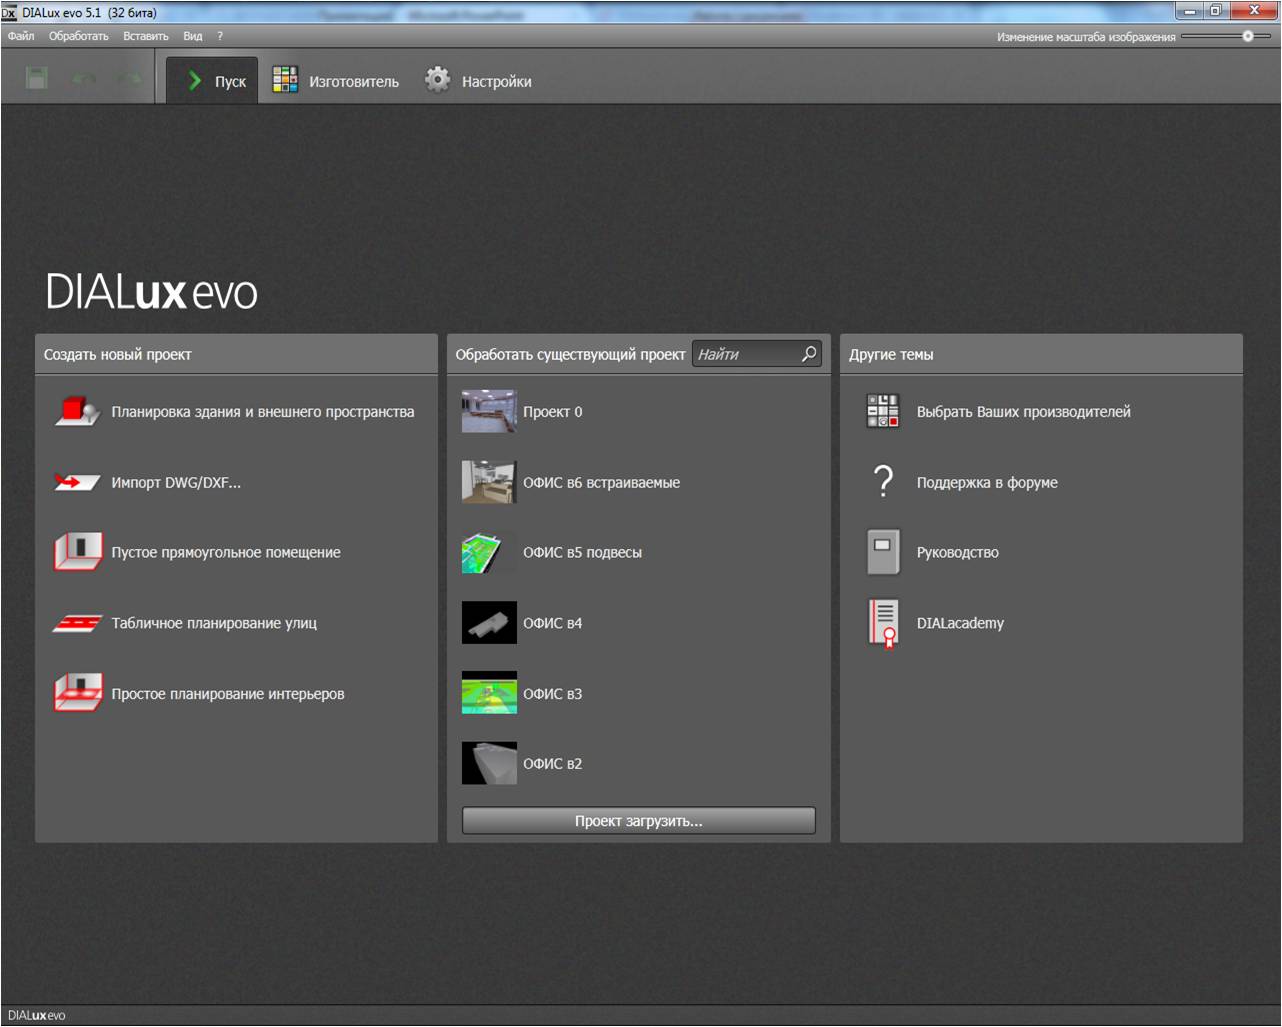
Task: Open the Настройки settings tab
Action: (x=478, y=81)
